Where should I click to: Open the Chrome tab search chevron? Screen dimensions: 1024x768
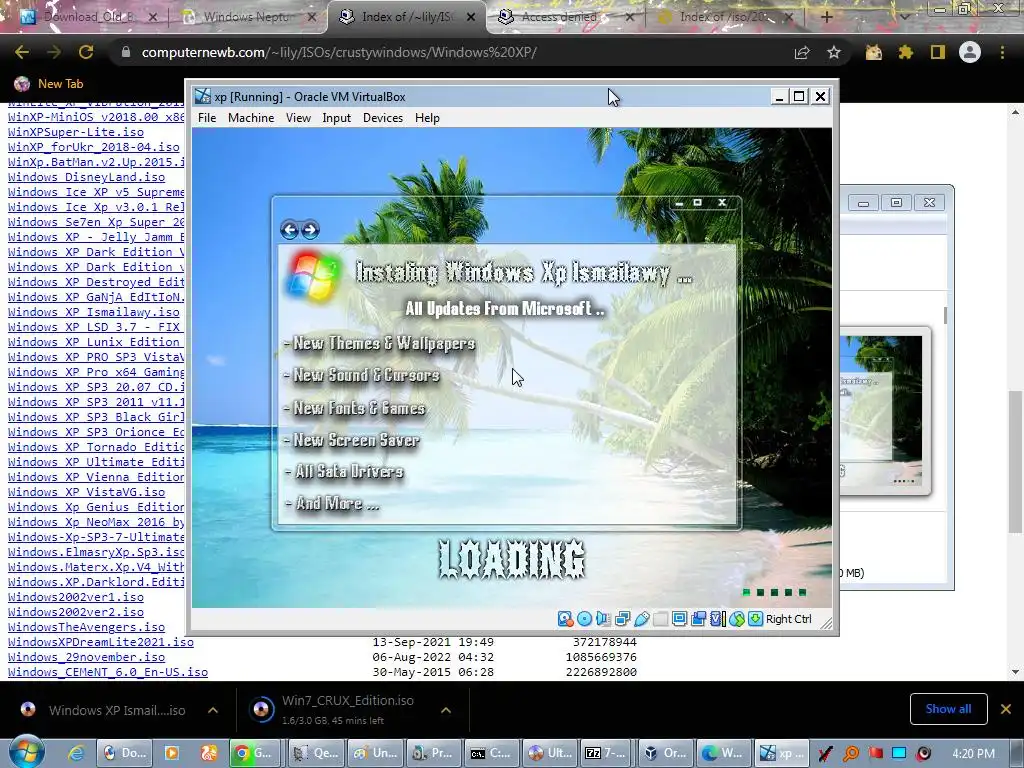pos(905,17)
